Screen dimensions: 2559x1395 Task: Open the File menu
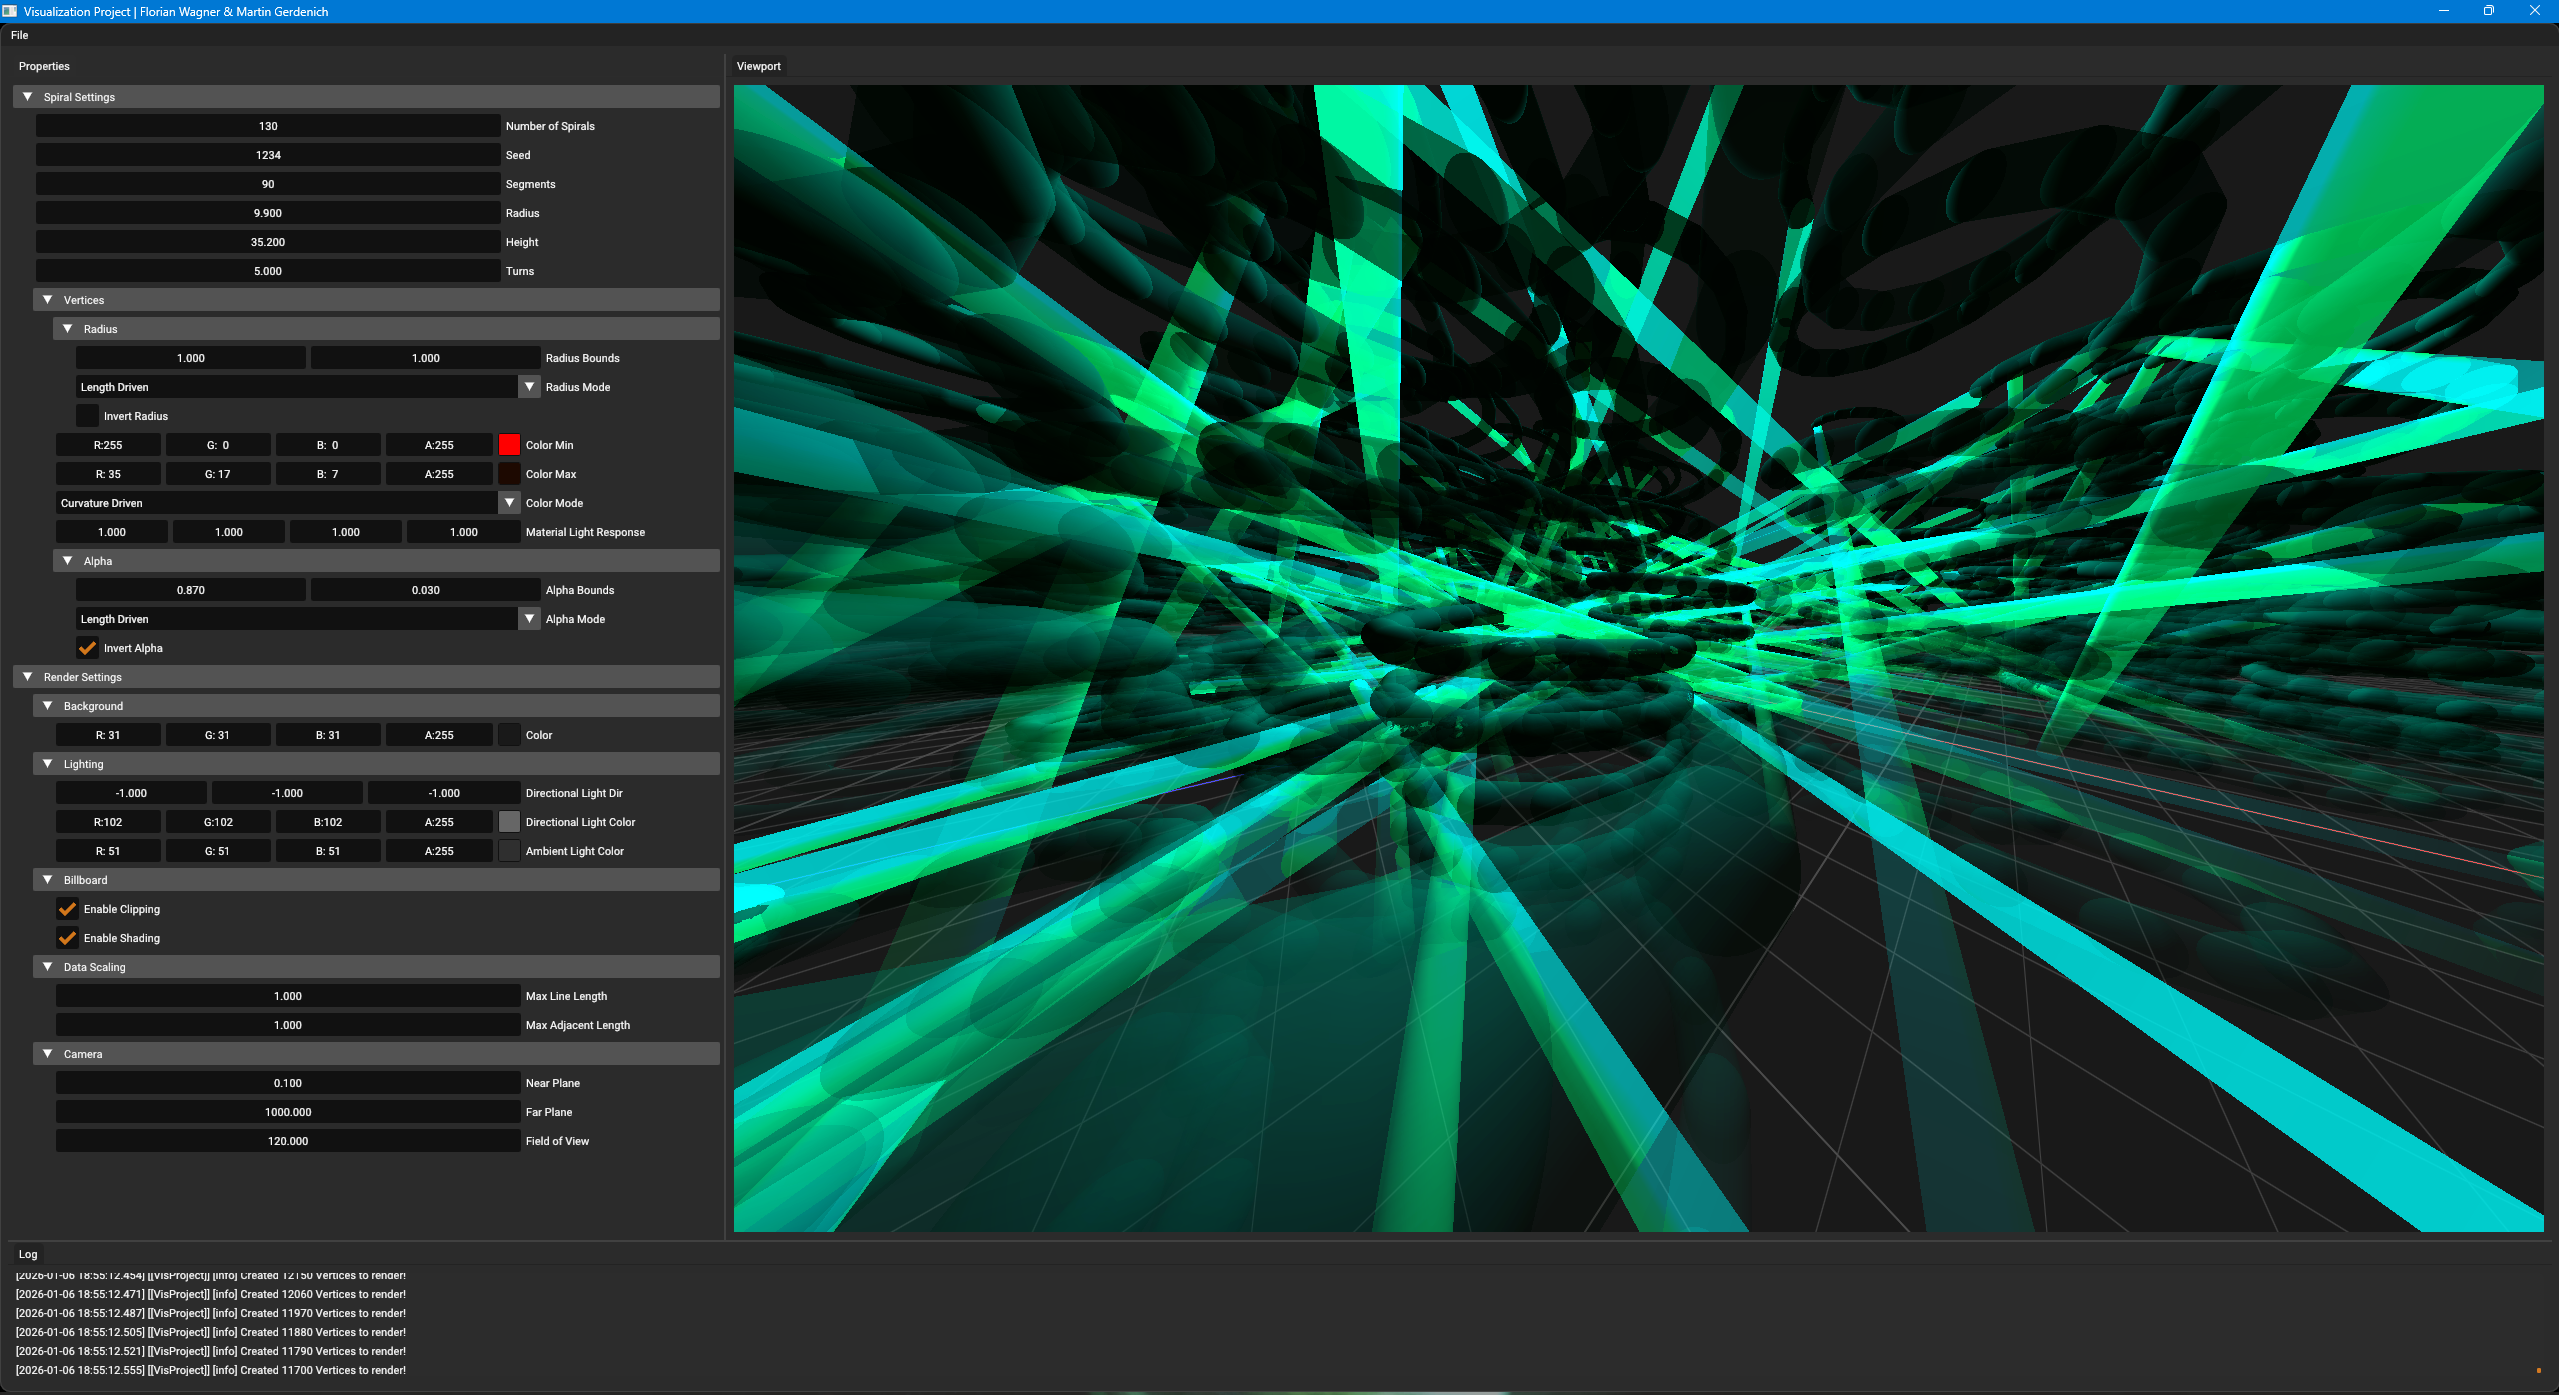tap(20, 35)
